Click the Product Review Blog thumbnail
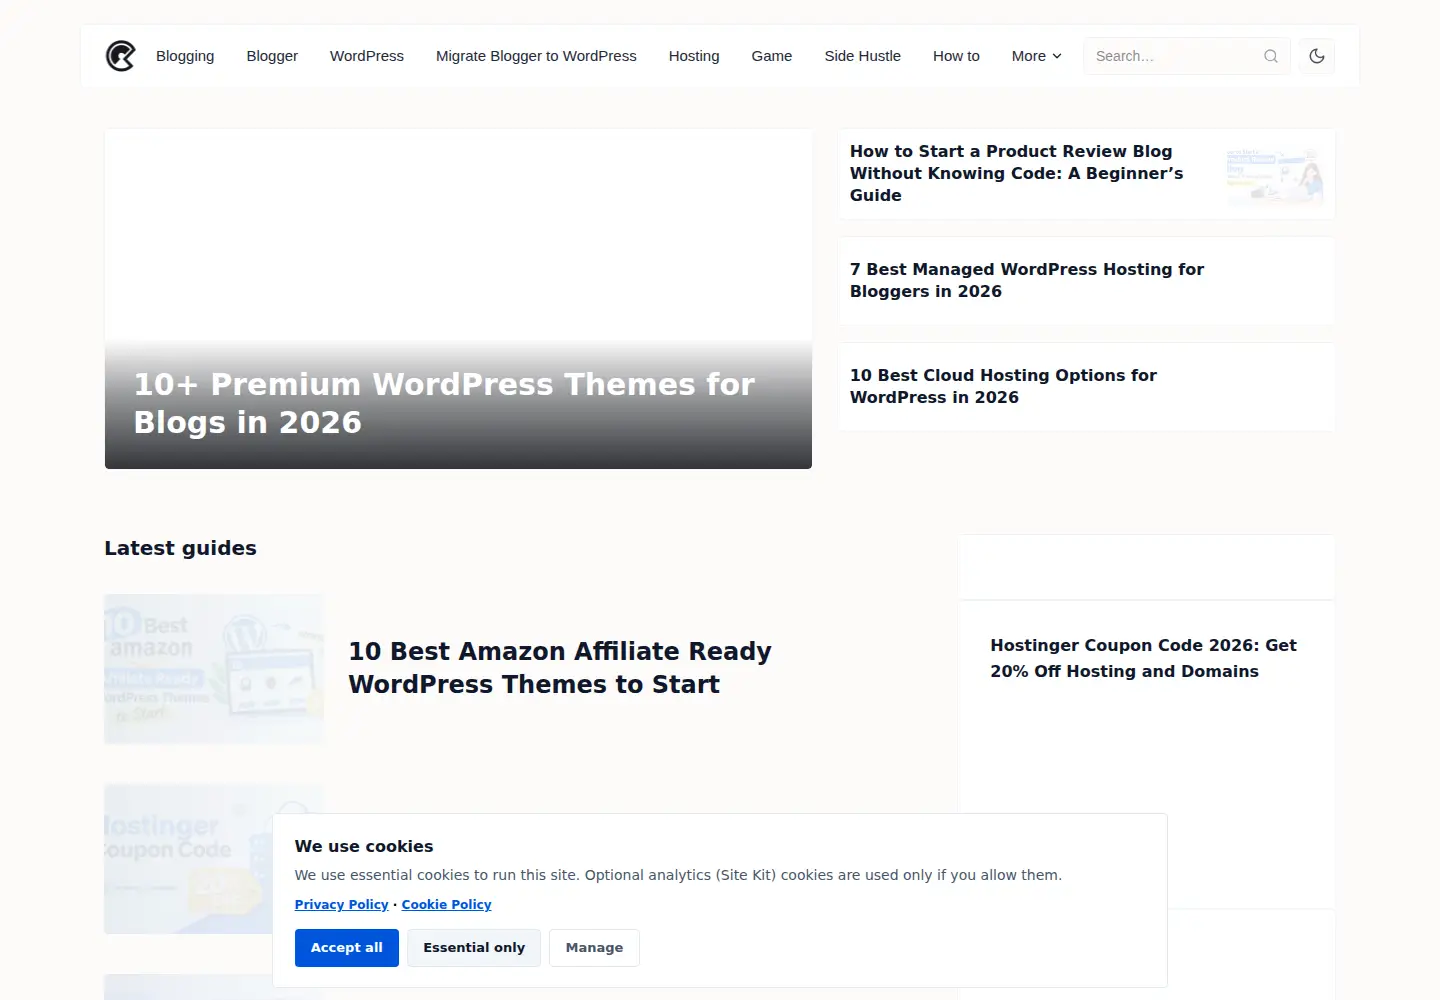 click(x=1275, y=176)
